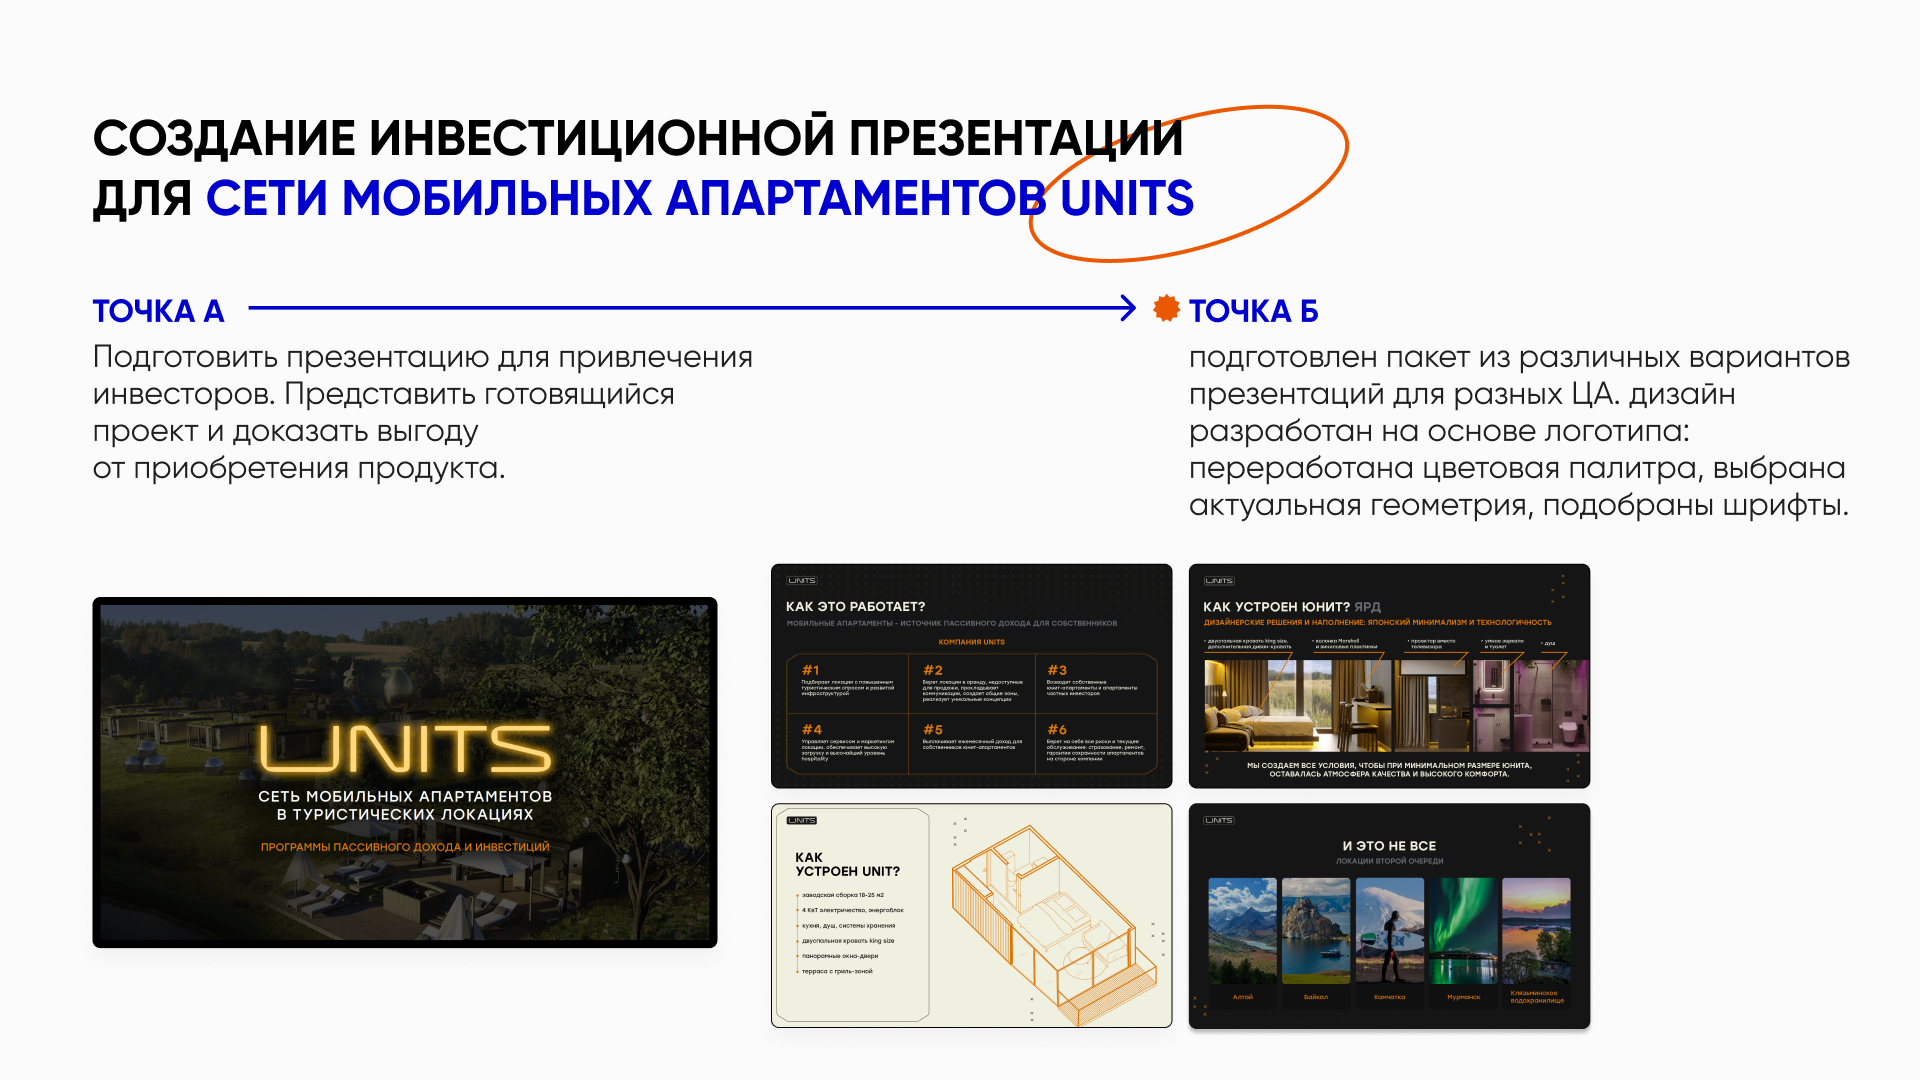The height and width of the screenshot is (1080, 1920).
Task: Click the blue СЕТИ МОБИЛЬНЫХ АПАРТАМЕНТОВ UNITS title
Action: pos(699,198)
